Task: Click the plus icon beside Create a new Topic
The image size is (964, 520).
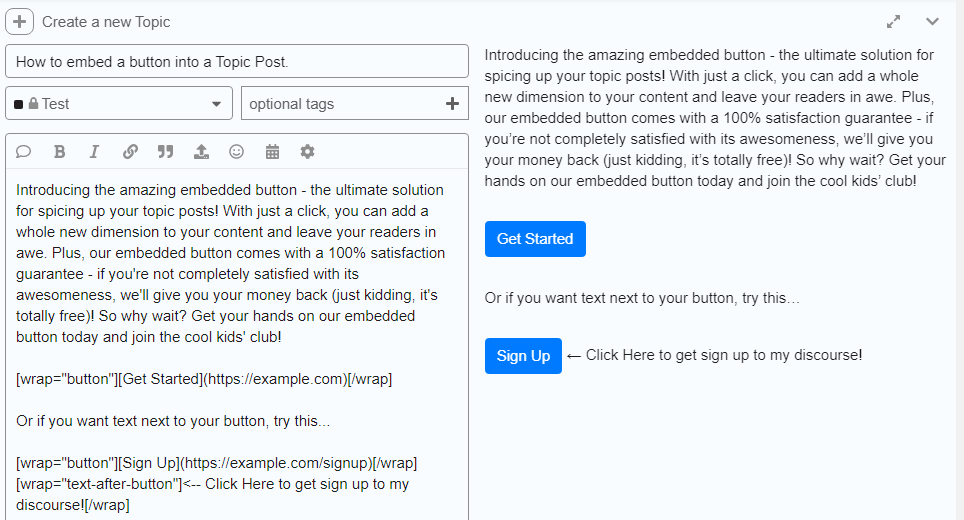Action: 20,22
